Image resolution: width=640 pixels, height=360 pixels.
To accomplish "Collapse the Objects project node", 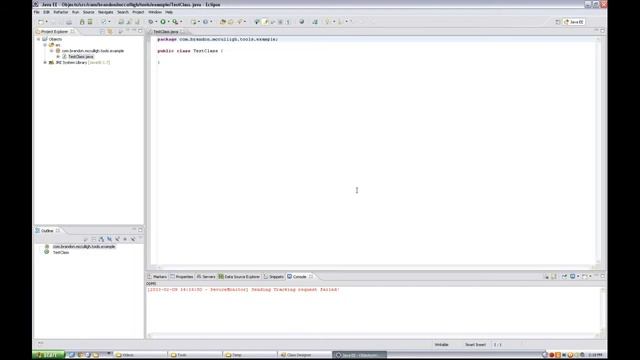I will [x=39, y=39].
